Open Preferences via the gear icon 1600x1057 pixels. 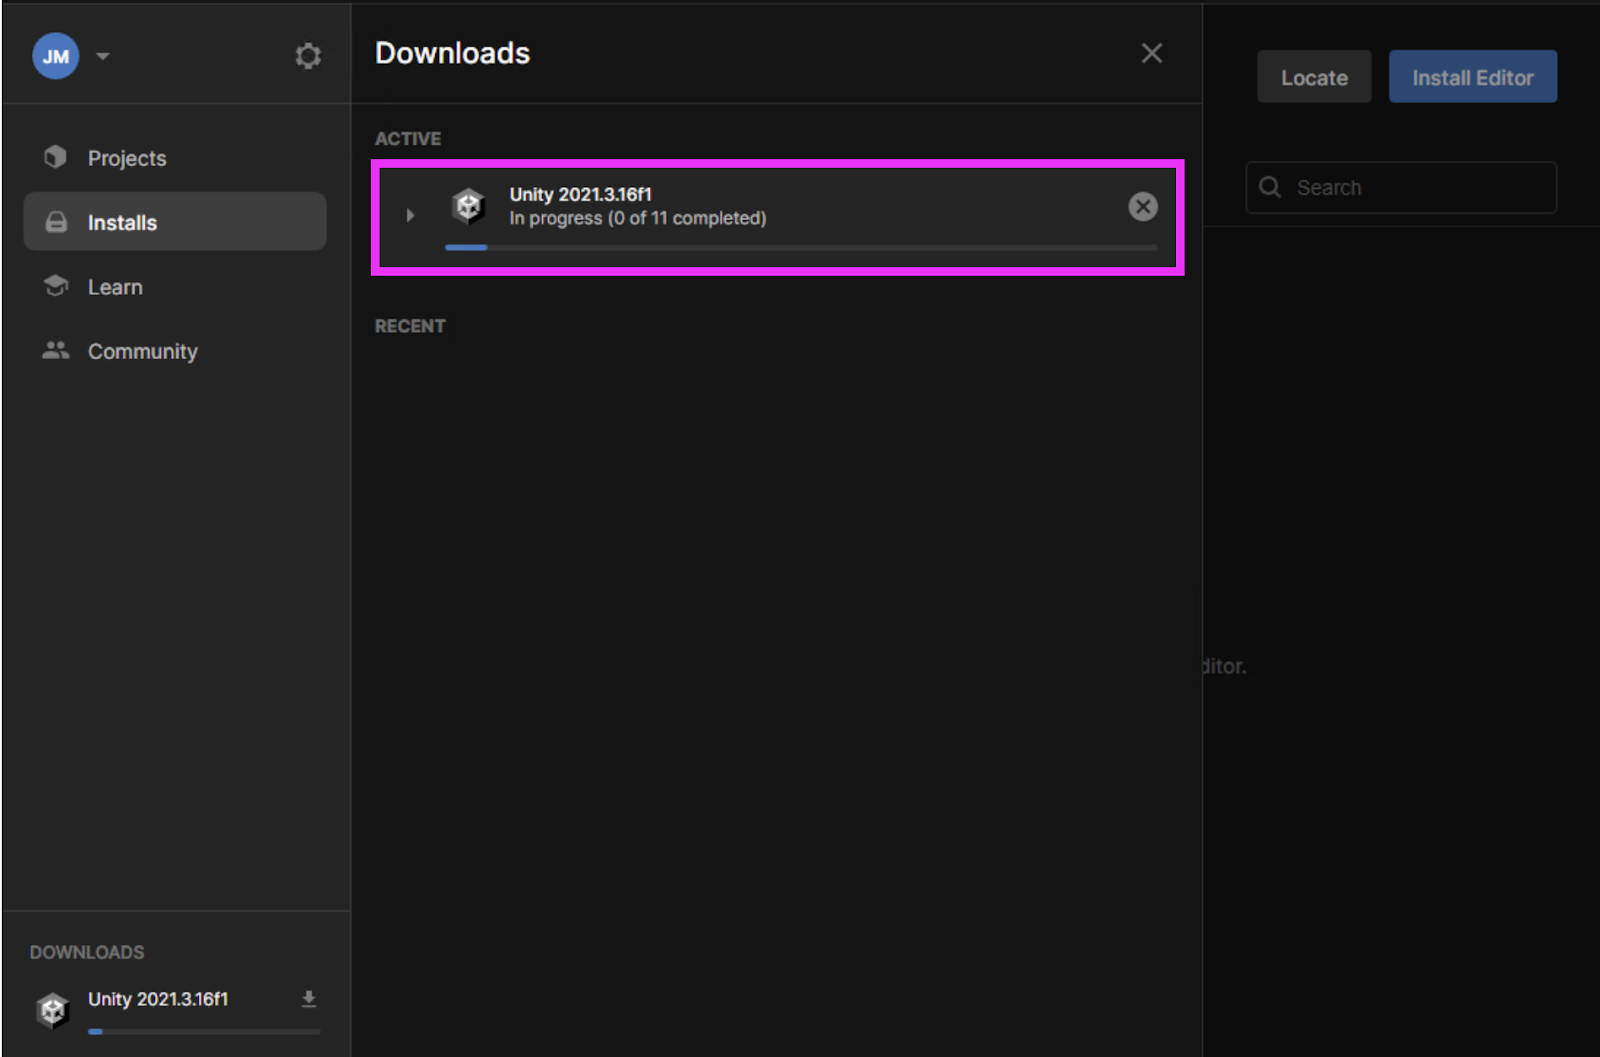pyautogui.click(x=308, y=56)
